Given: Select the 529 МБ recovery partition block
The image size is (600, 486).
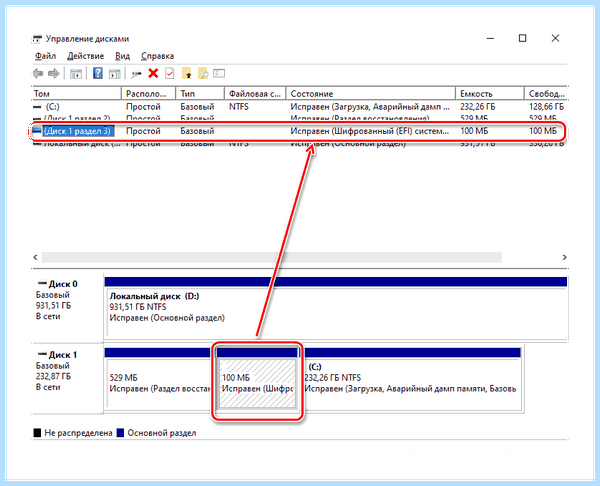Looking at the screenshot, I should (158, 379).
